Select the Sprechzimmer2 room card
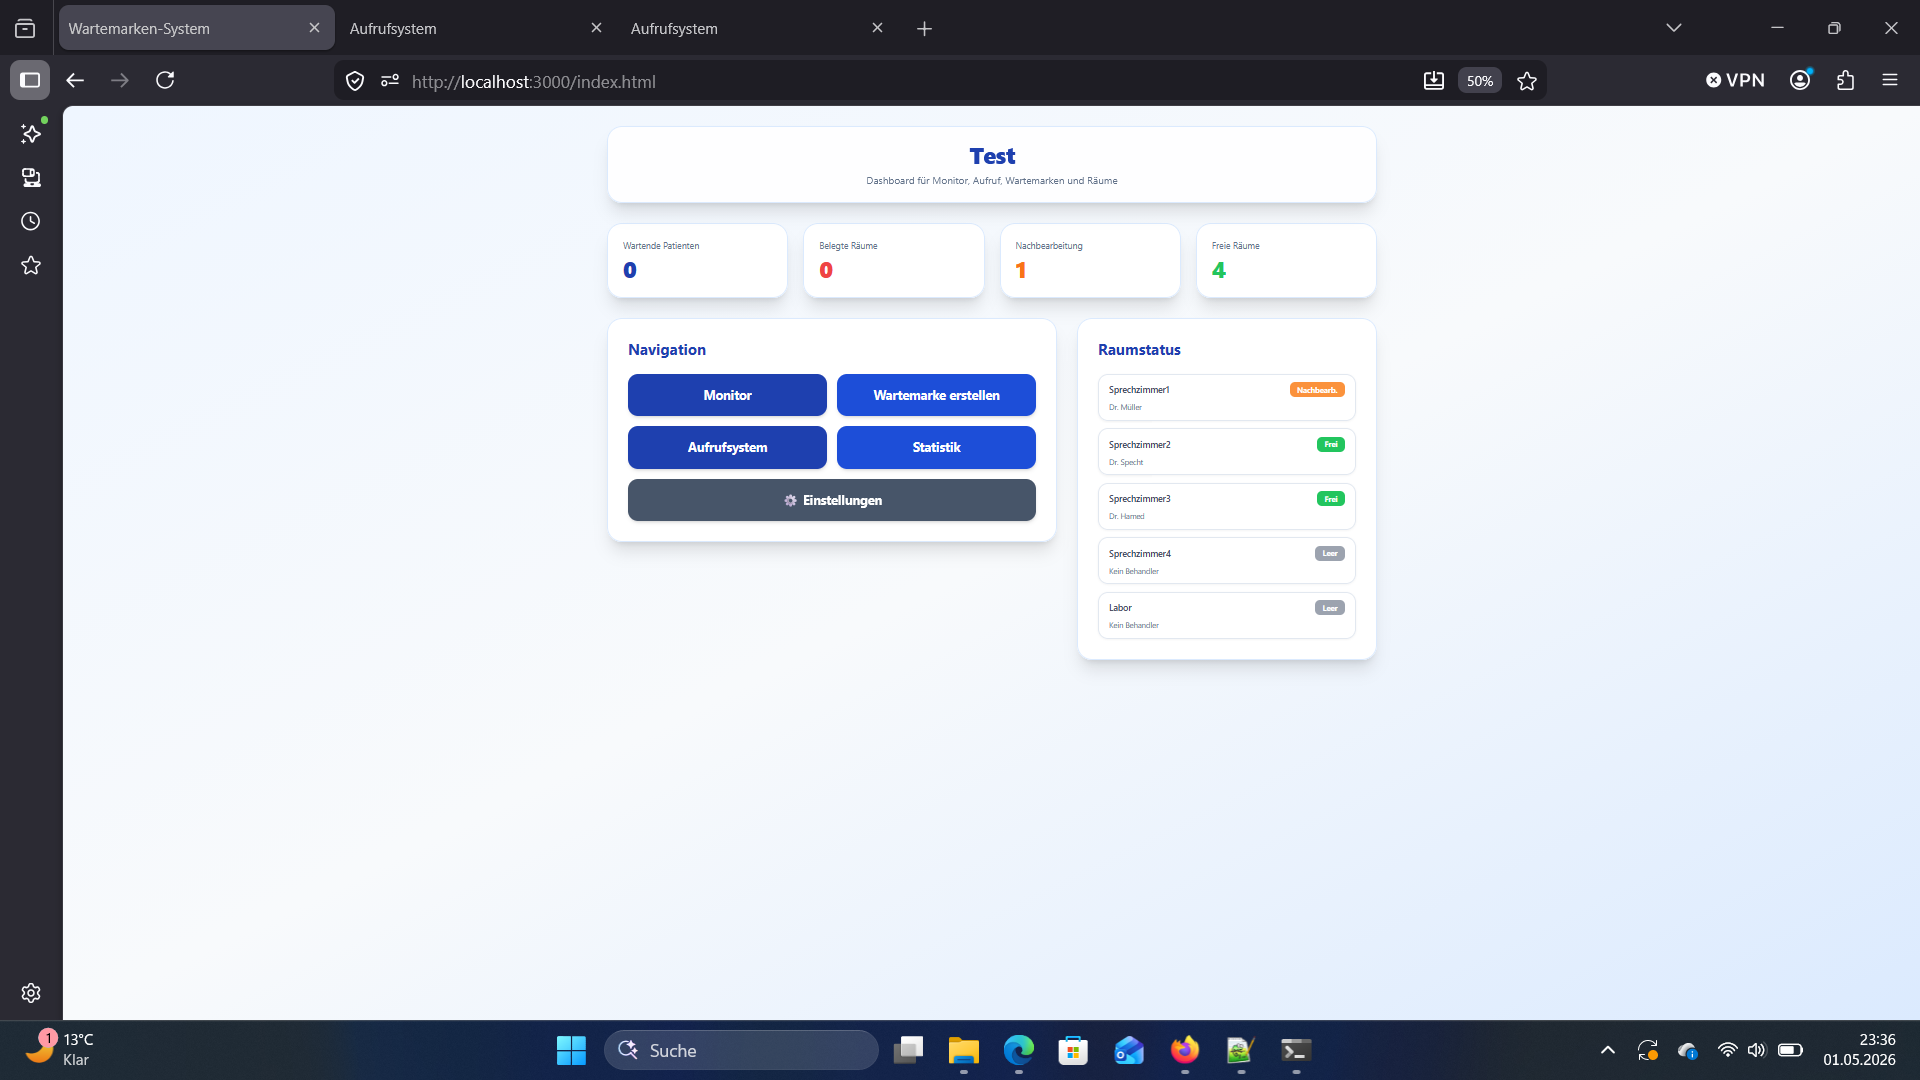Screen dimensions: 1920x1080 (x=1226, y=452)
